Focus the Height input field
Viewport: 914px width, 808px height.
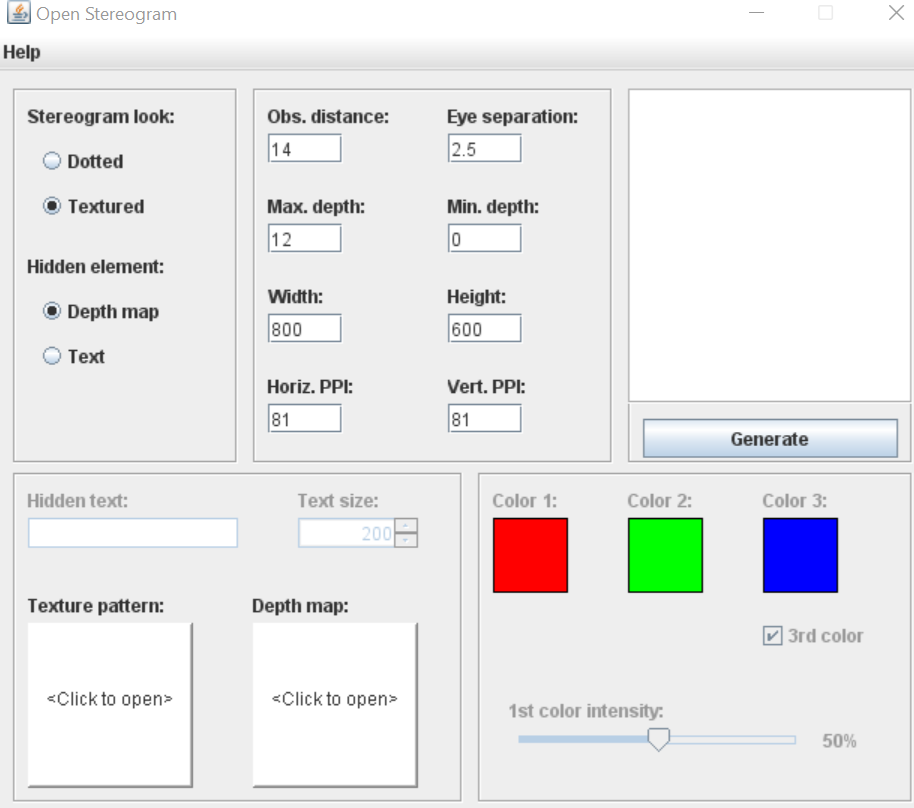pos(484,329)
